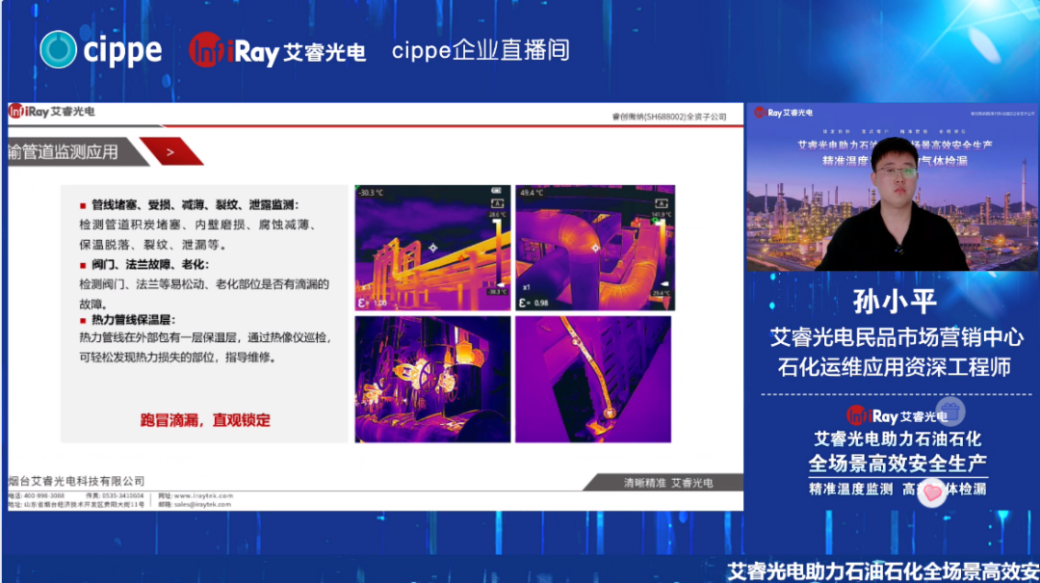Open the presenter webcam video
Image resolution: width=1040 pixels, height=583 pixels.
892,187
